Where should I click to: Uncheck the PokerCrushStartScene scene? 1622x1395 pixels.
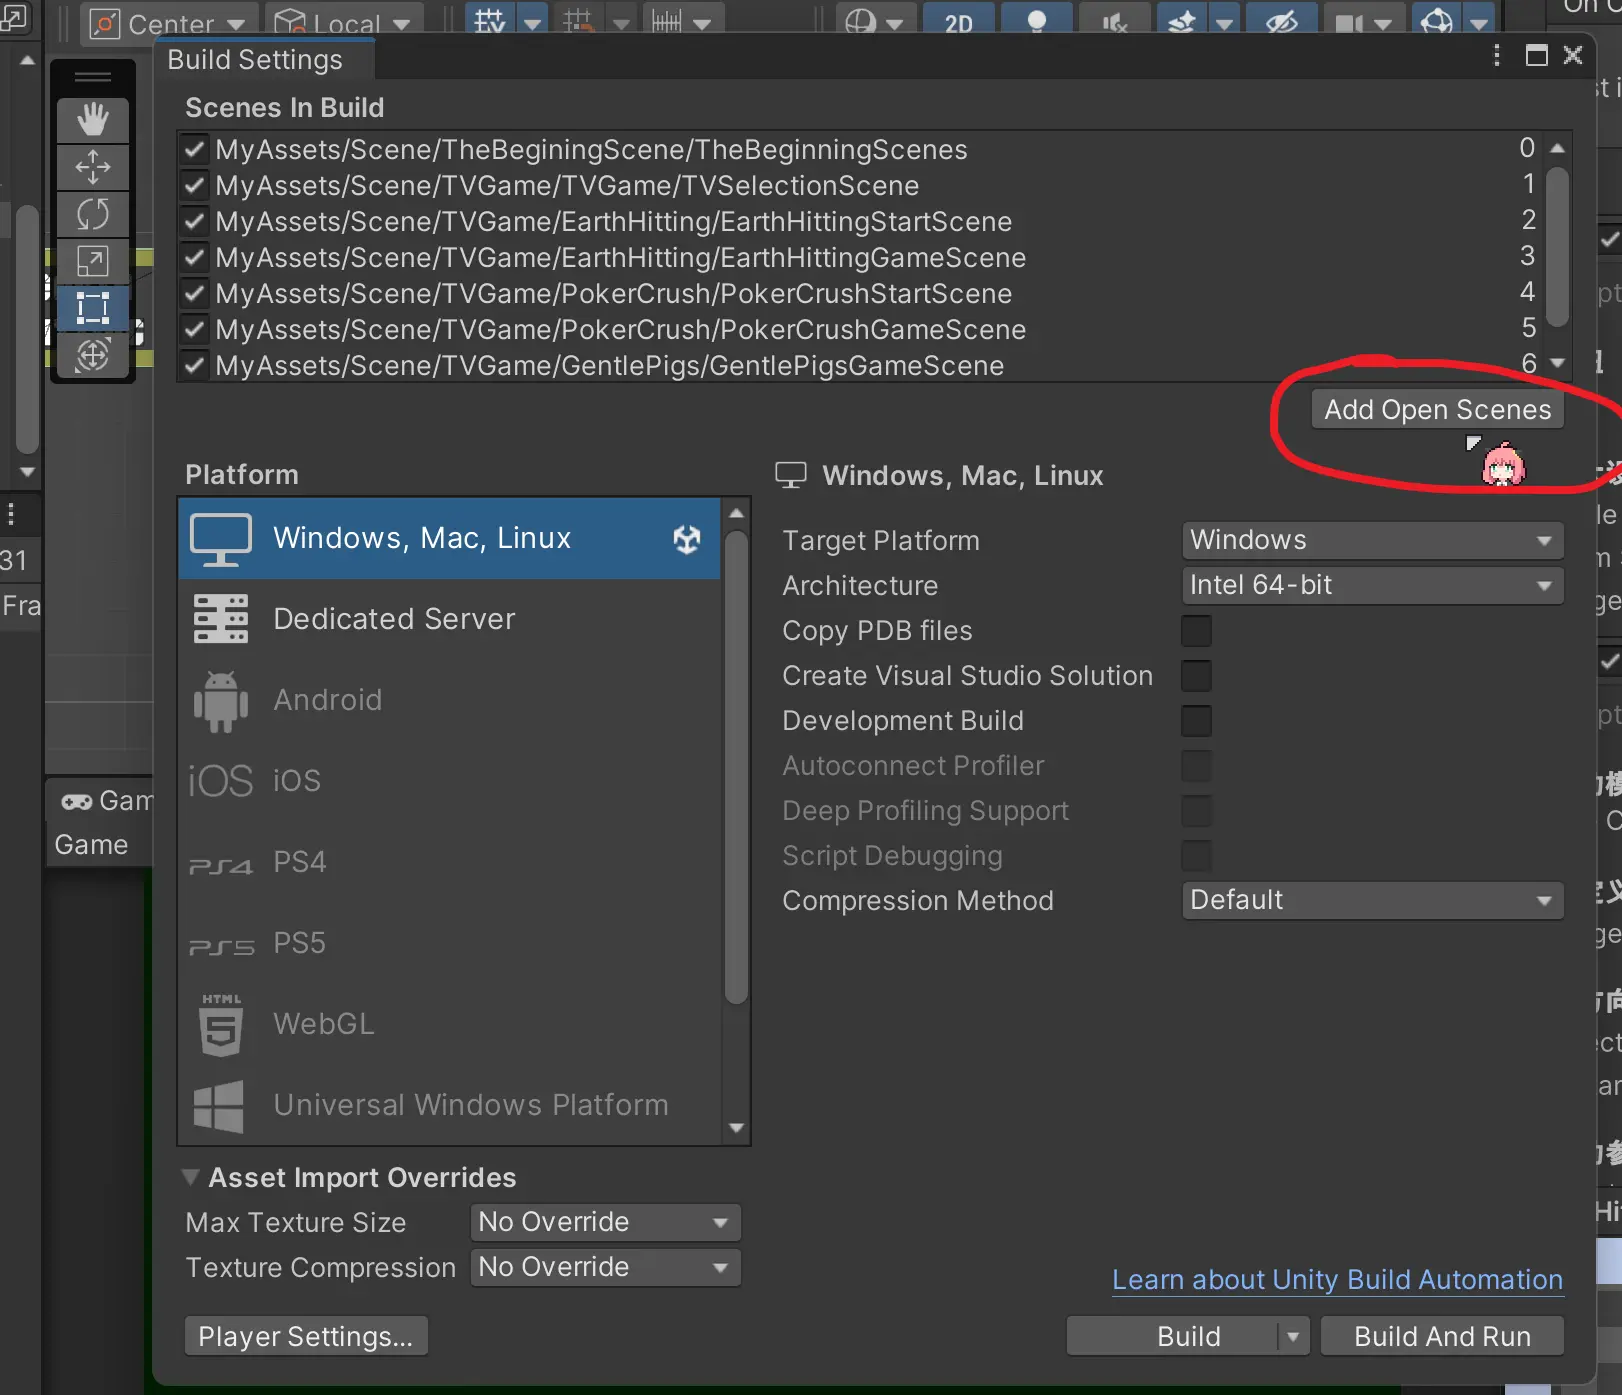tap(195, 293)
